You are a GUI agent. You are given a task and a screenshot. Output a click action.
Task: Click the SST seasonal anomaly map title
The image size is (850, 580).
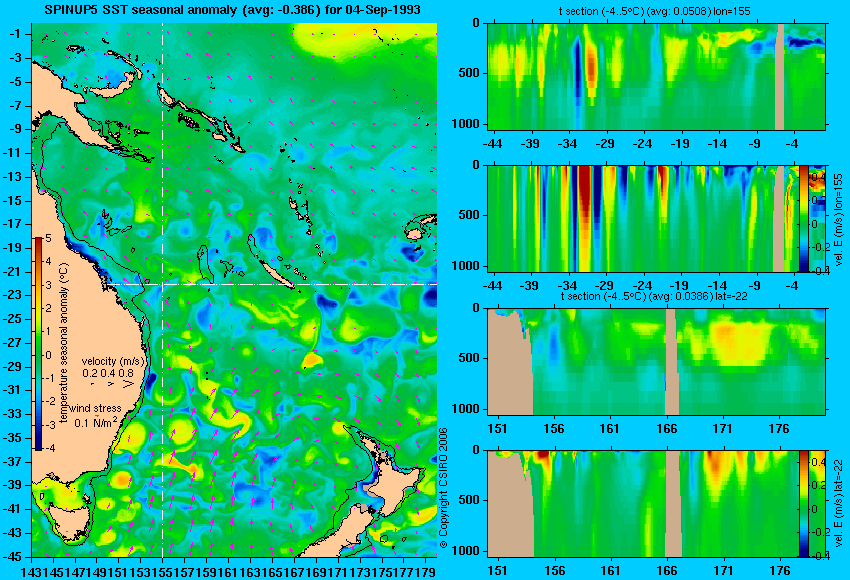pos(233,10)
